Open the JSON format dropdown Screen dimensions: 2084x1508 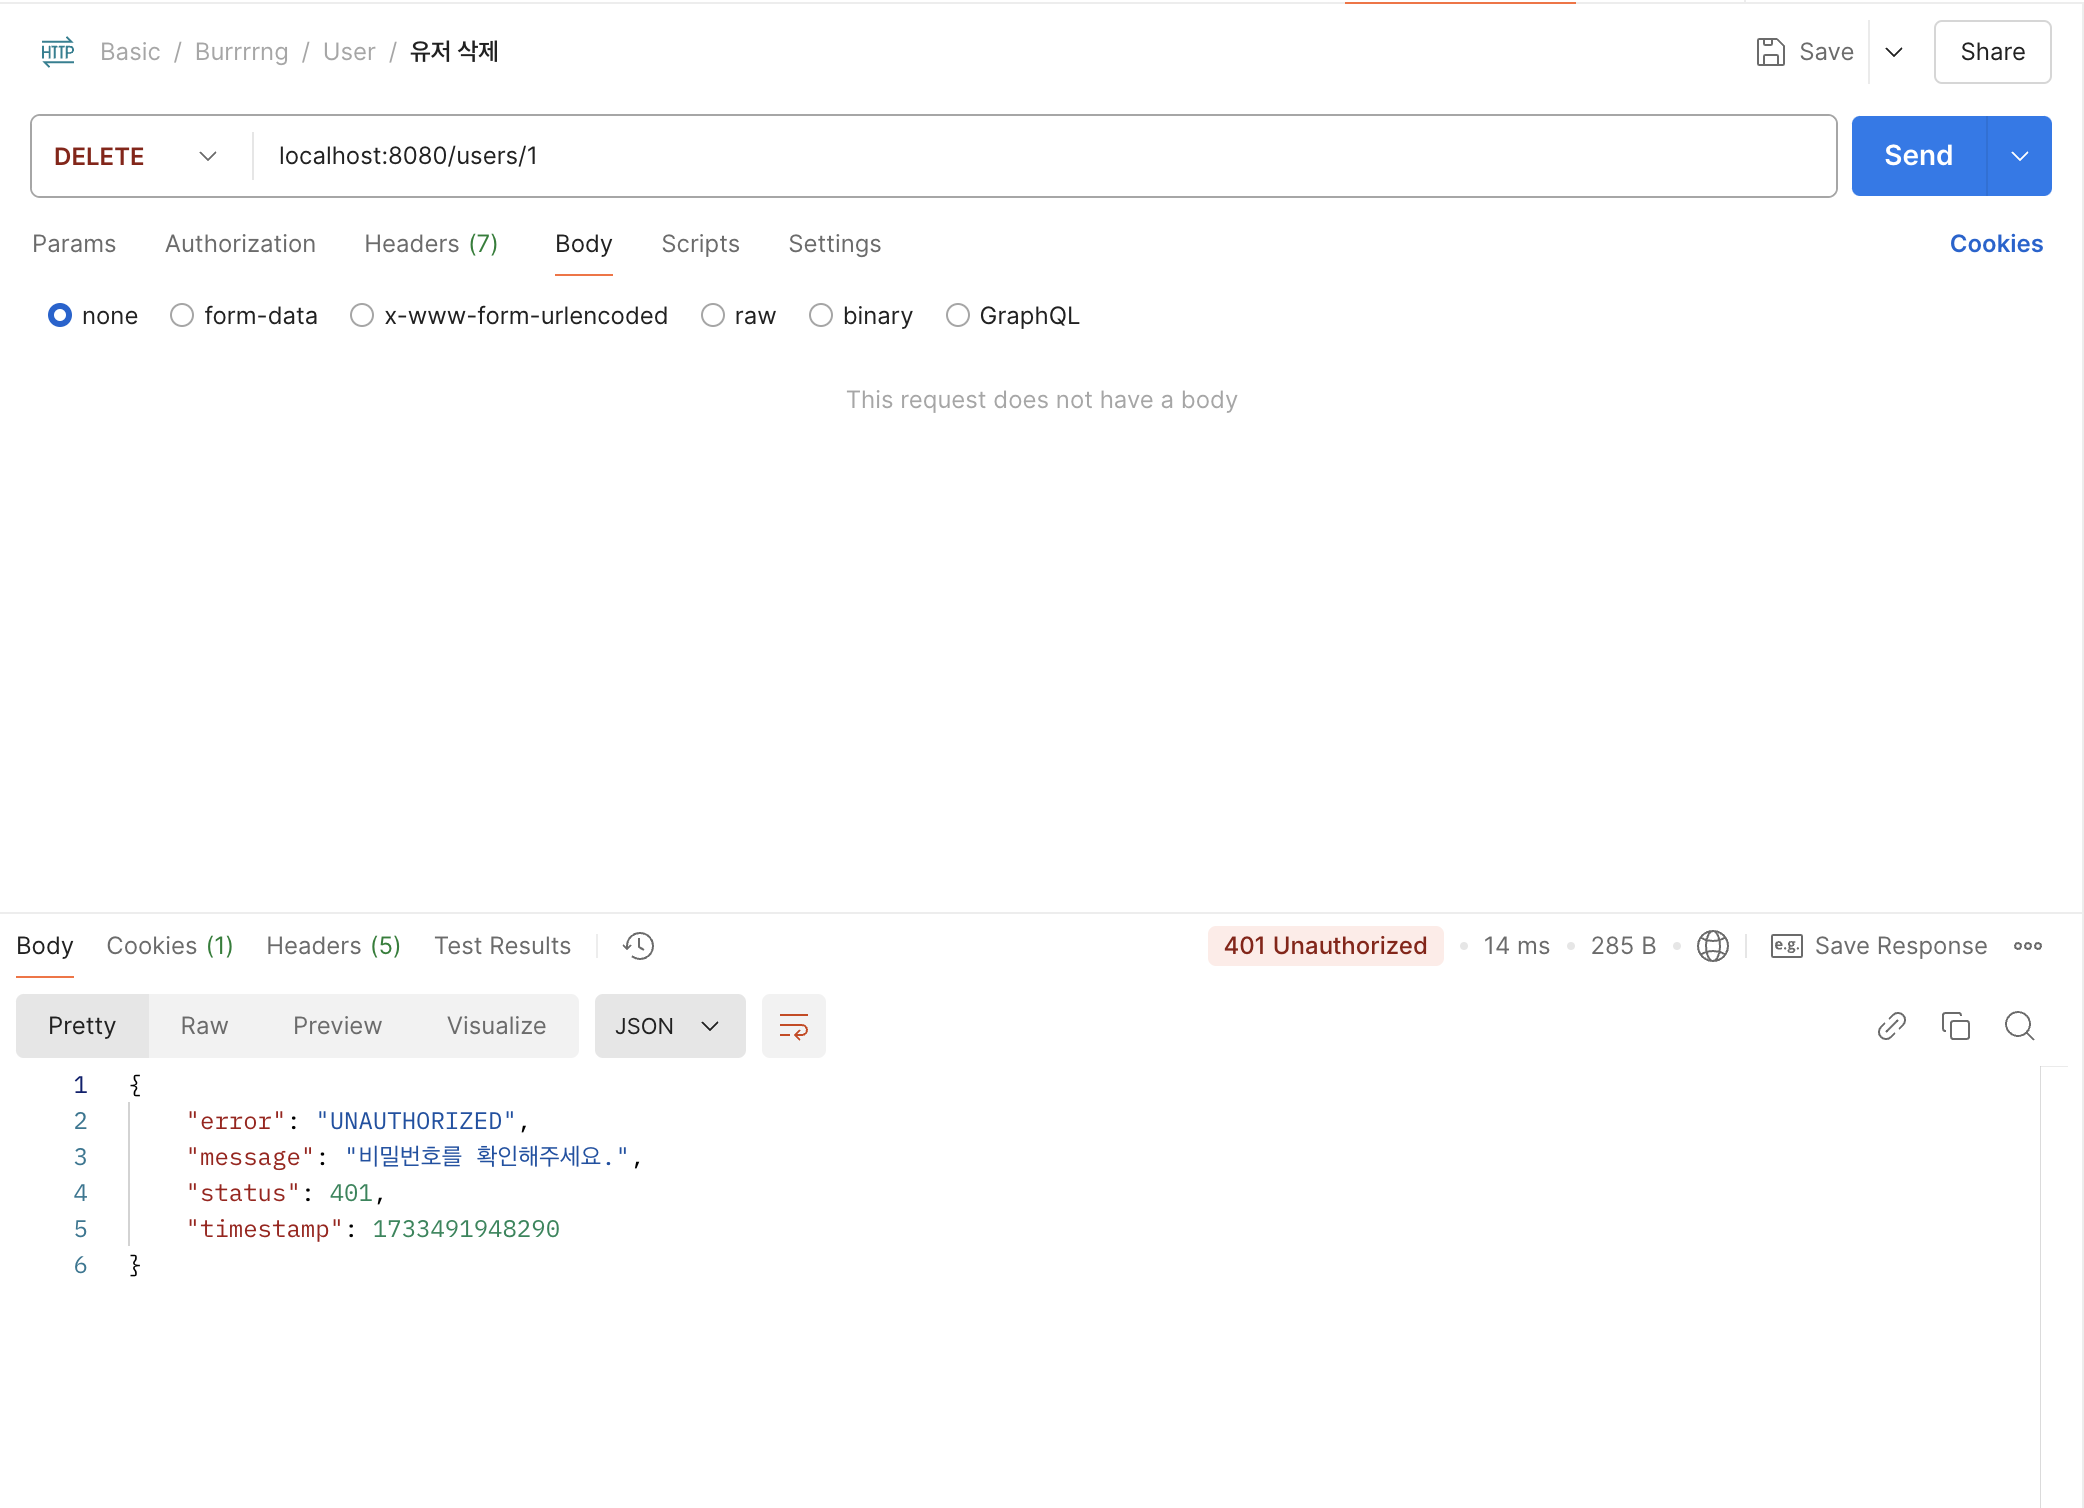pos(669,1026)
